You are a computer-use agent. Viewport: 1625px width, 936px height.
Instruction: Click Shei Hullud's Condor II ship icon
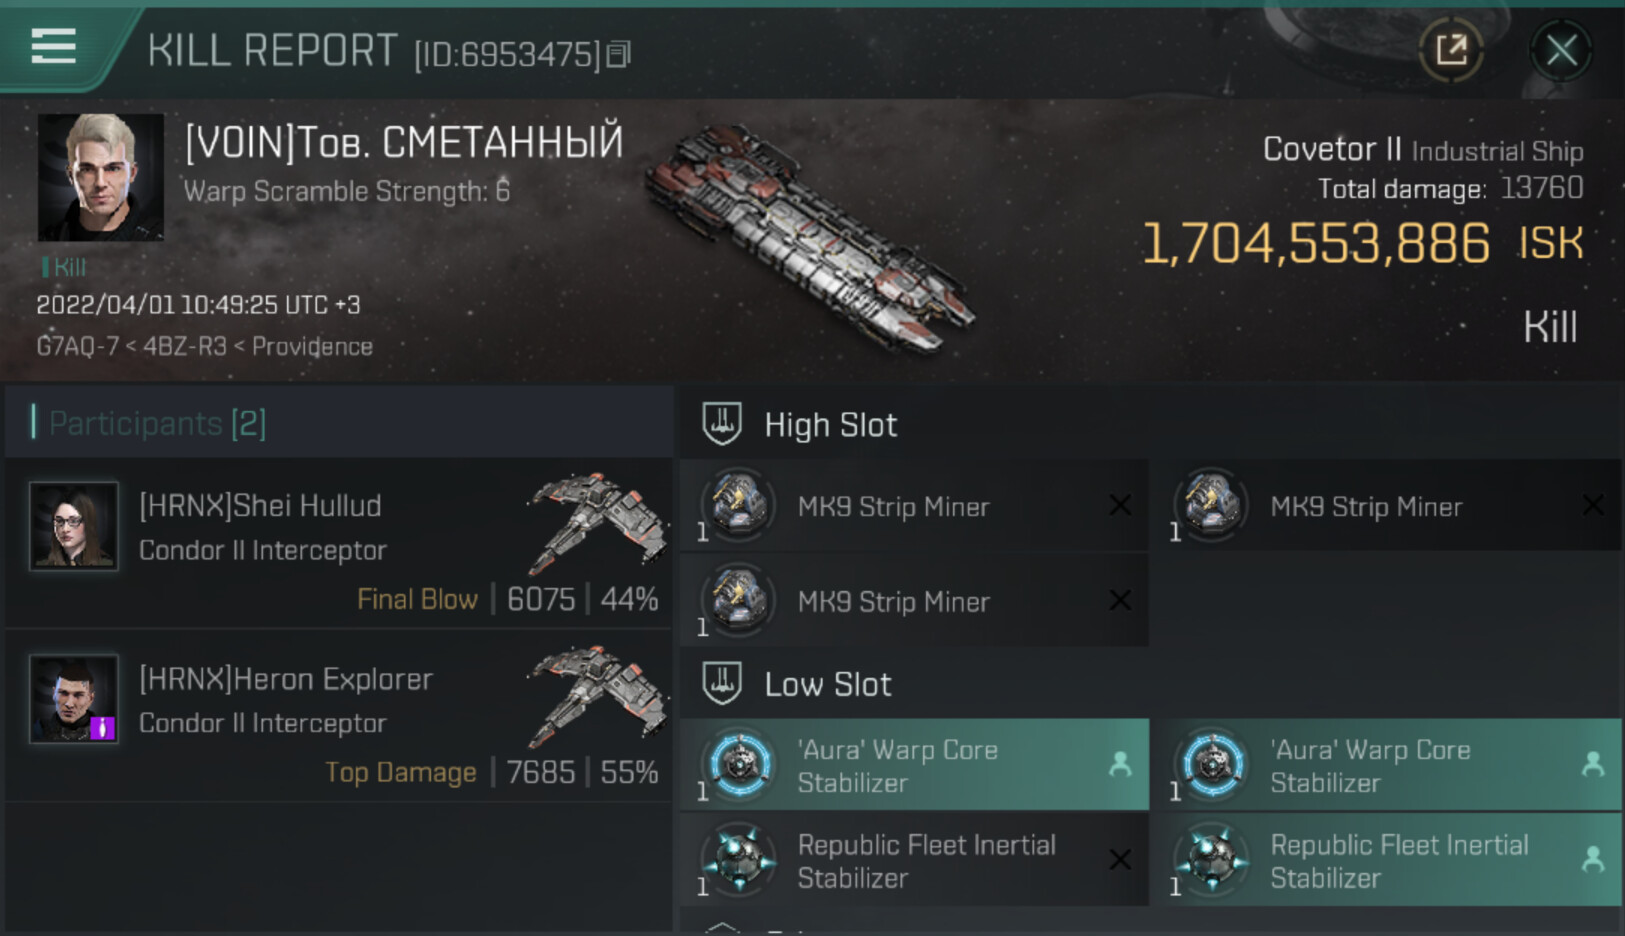point(596,520)
